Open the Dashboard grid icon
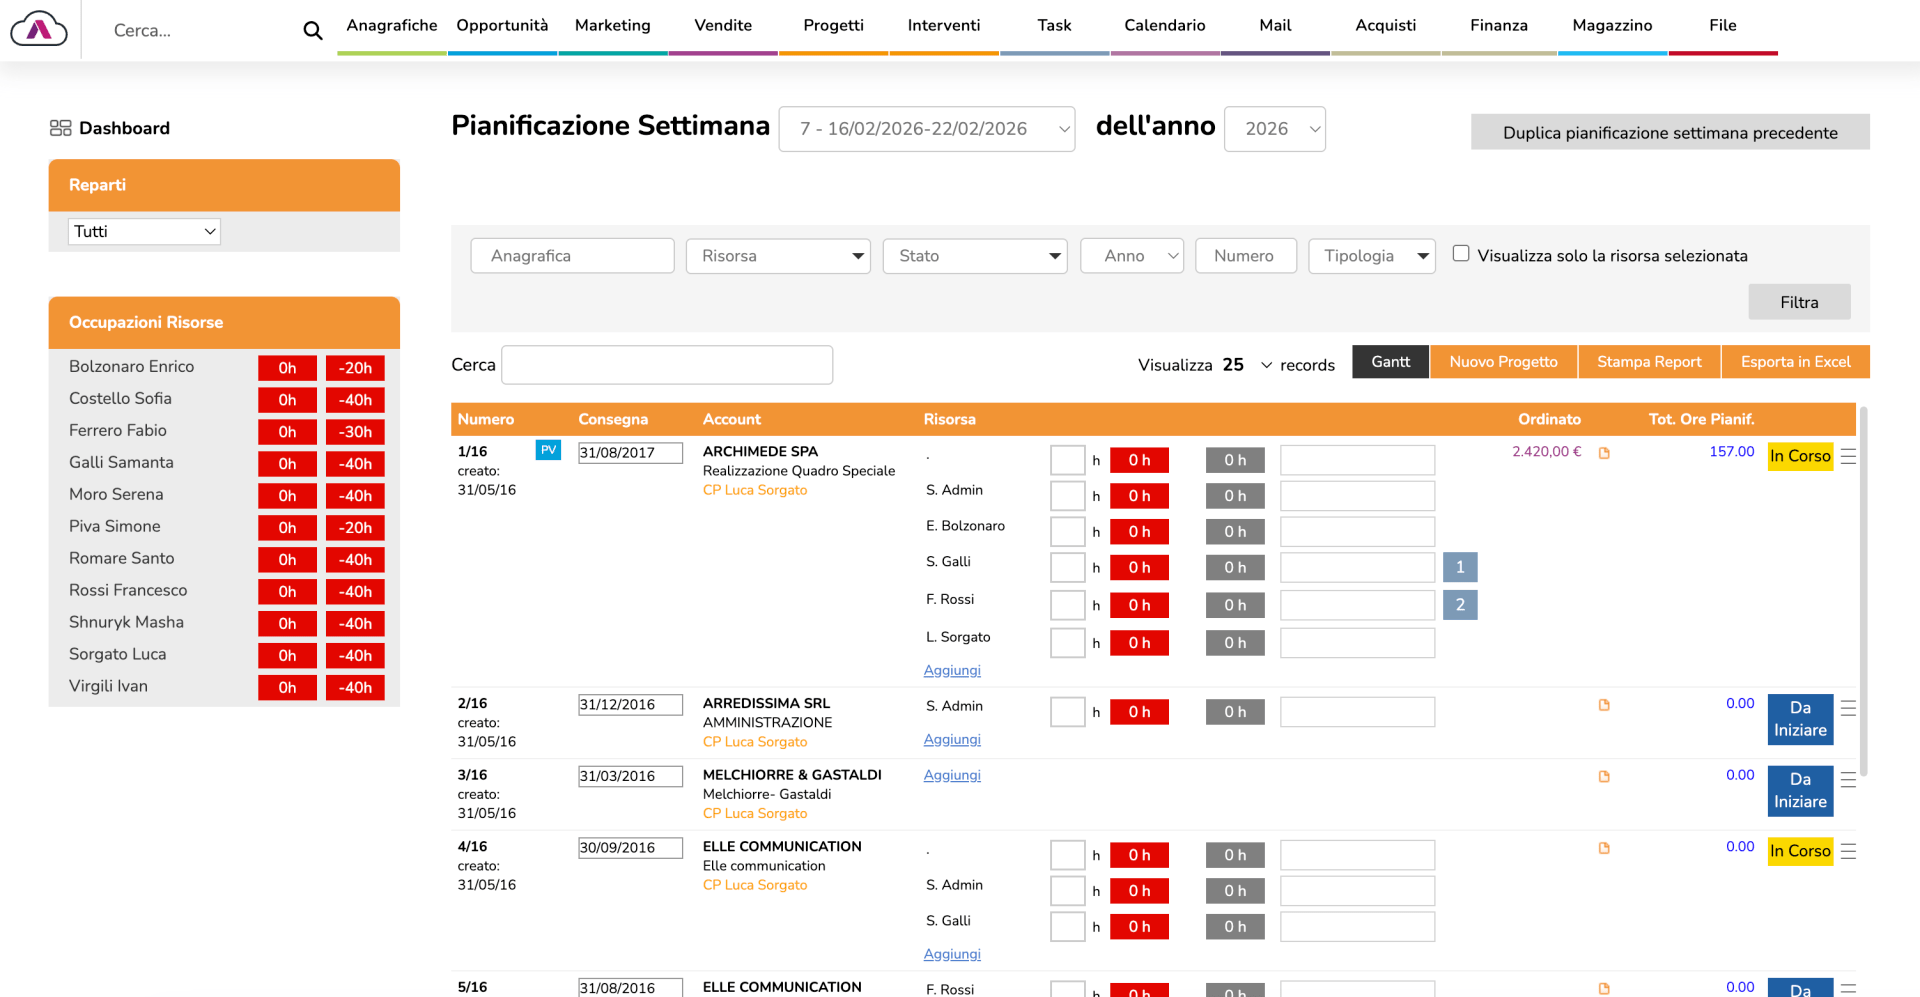 (x=60, y=128)
